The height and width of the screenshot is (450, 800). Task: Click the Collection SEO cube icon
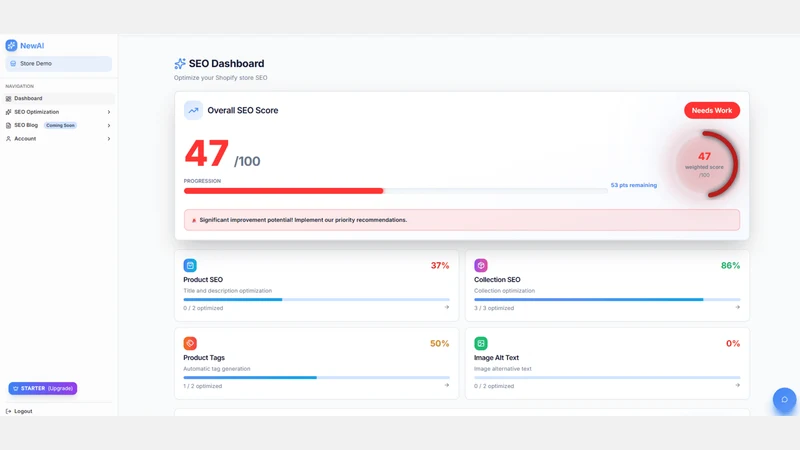pos(481,265)
